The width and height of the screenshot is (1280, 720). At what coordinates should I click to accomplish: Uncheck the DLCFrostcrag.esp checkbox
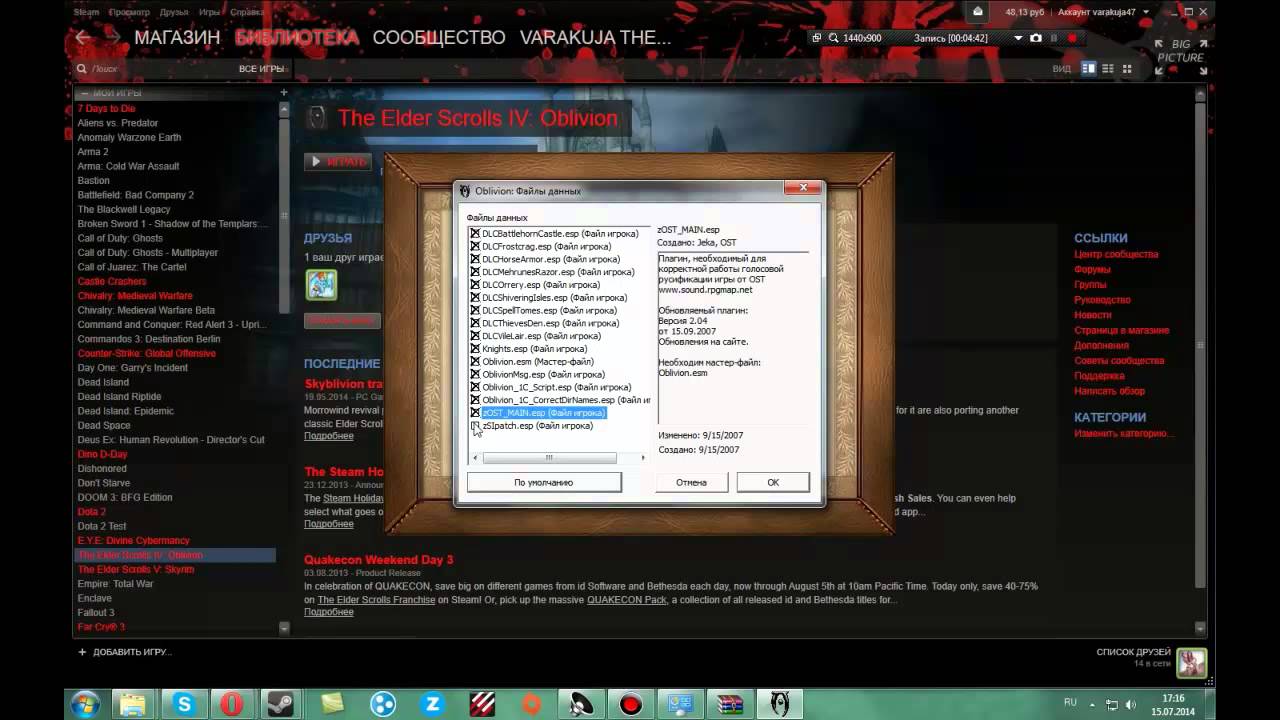[x=475, y=246]
